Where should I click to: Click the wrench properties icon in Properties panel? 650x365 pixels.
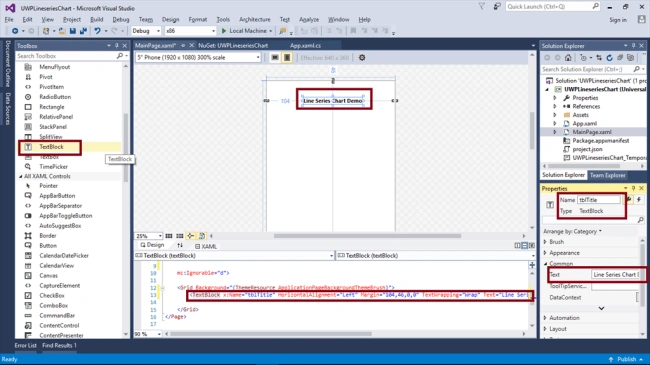629,200
